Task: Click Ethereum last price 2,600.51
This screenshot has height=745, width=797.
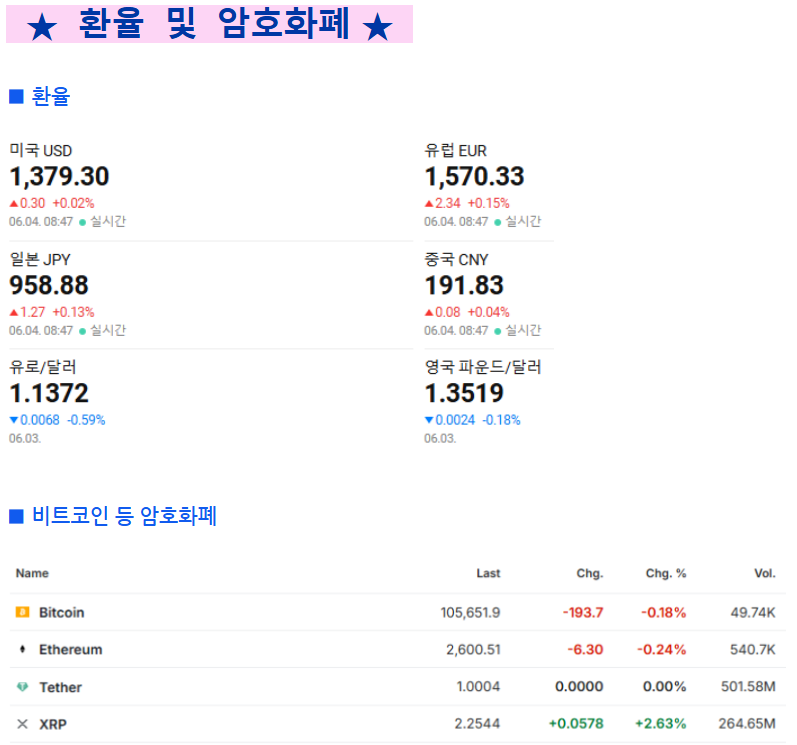Action: pyautogui.click(x=473, y=649)
